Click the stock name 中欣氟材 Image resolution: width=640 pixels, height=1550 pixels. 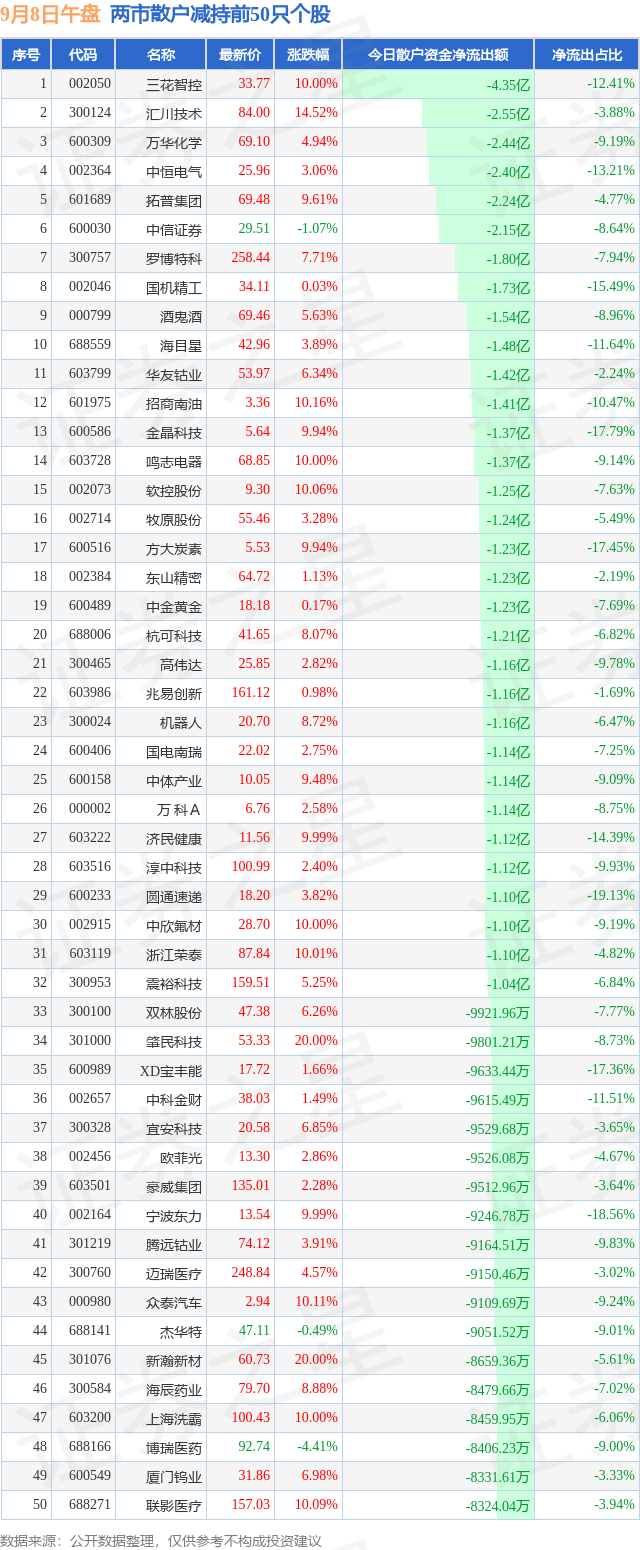[174, 925]
